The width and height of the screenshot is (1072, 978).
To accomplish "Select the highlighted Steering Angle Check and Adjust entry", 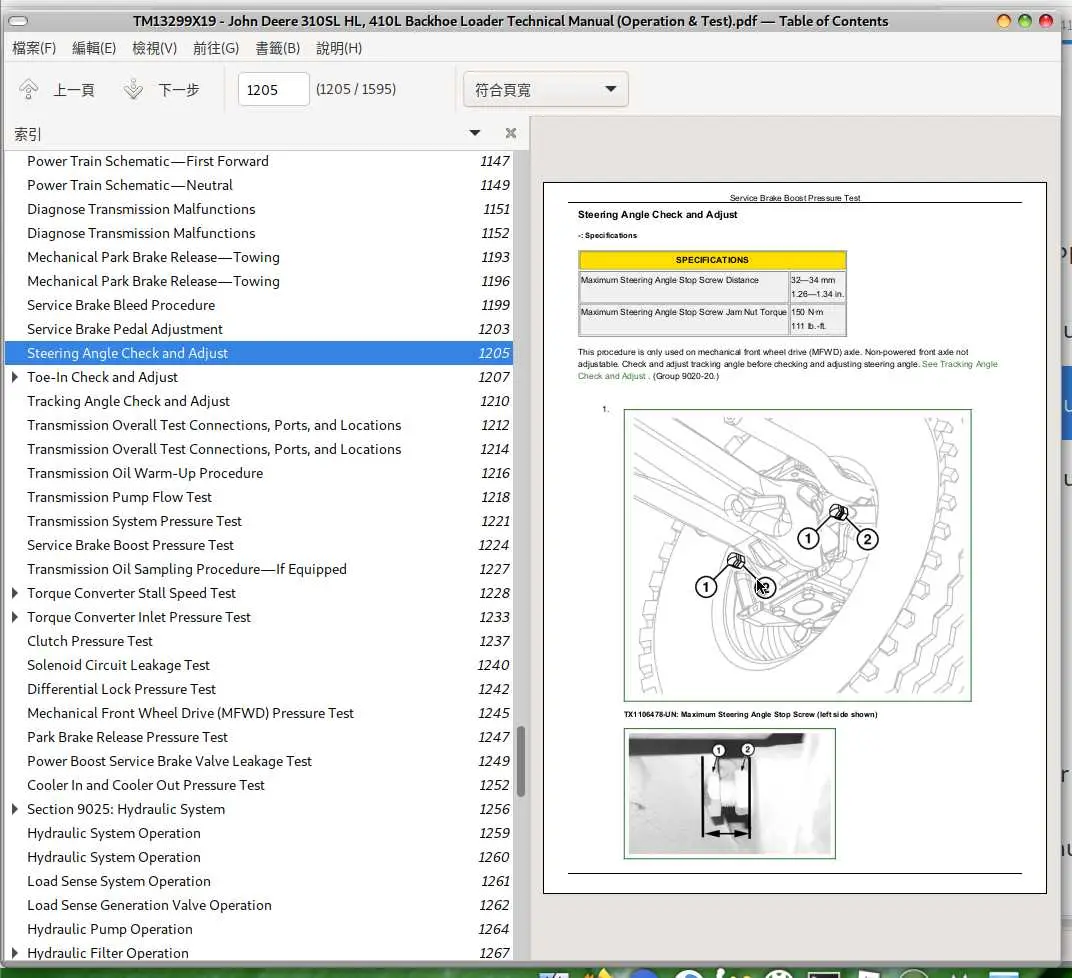I will [258, 353].
